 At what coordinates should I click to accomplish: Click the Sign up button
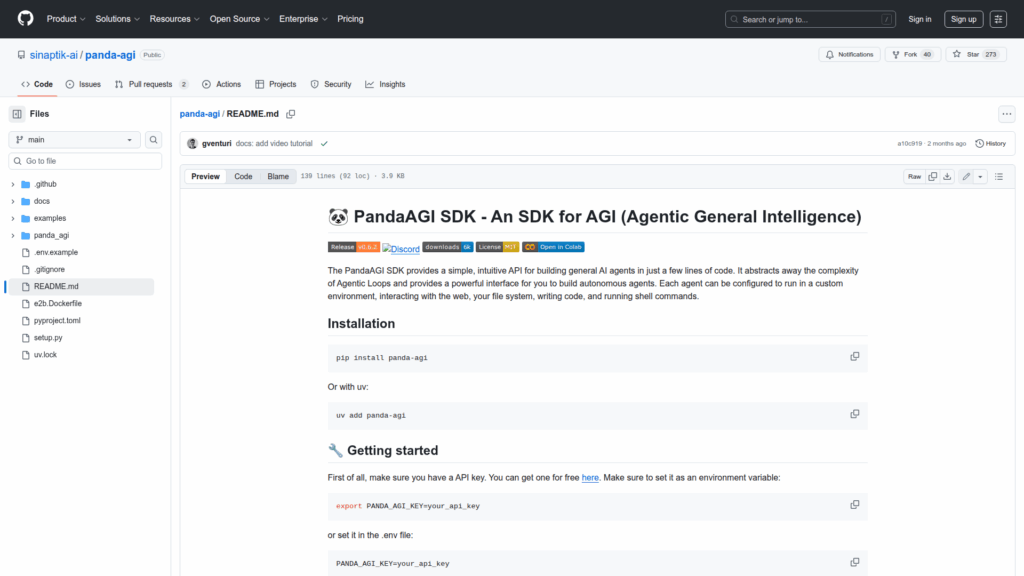point(963,19)
